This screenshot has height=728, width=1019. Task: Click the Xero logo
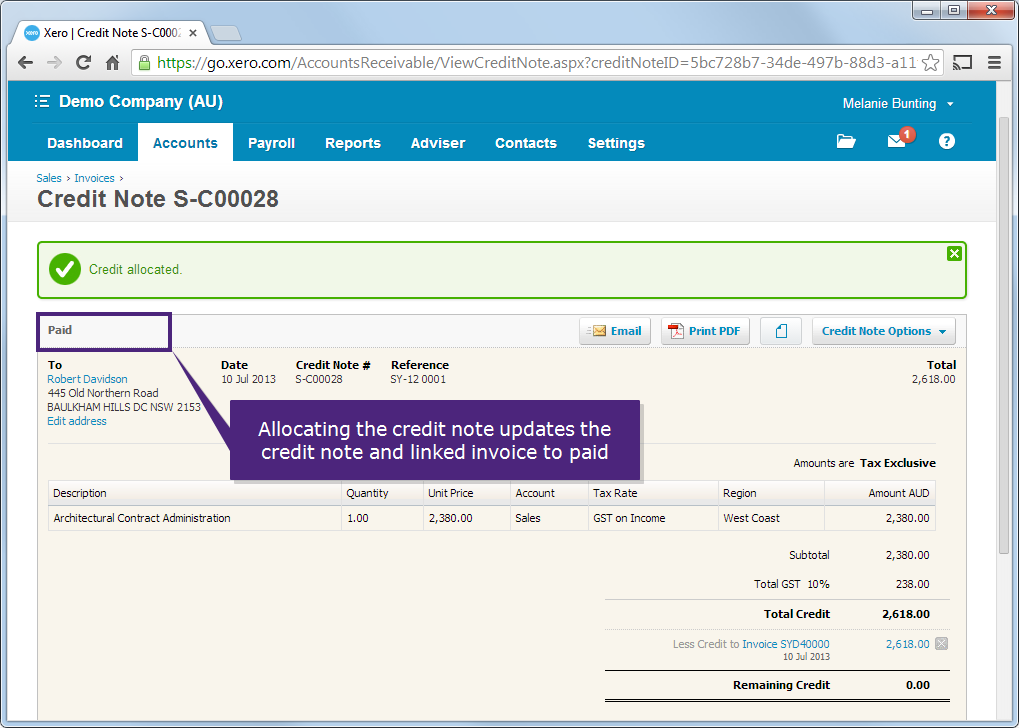tap(30, 32)
